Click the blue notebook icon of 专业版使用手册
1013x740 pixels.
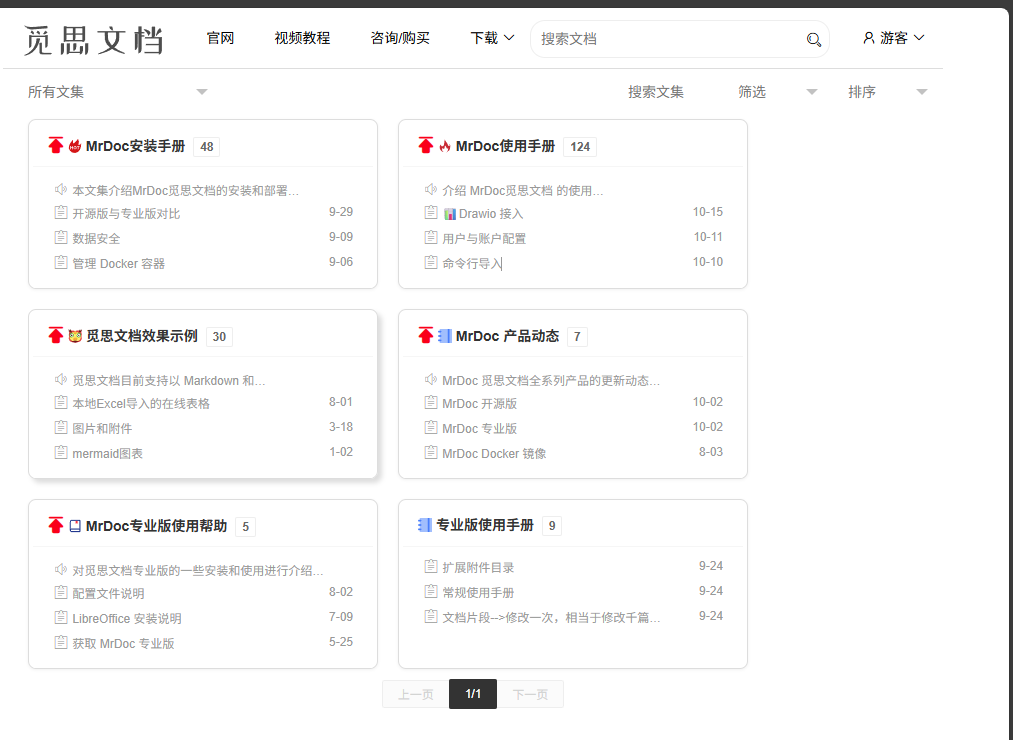[x=424, y=525]
